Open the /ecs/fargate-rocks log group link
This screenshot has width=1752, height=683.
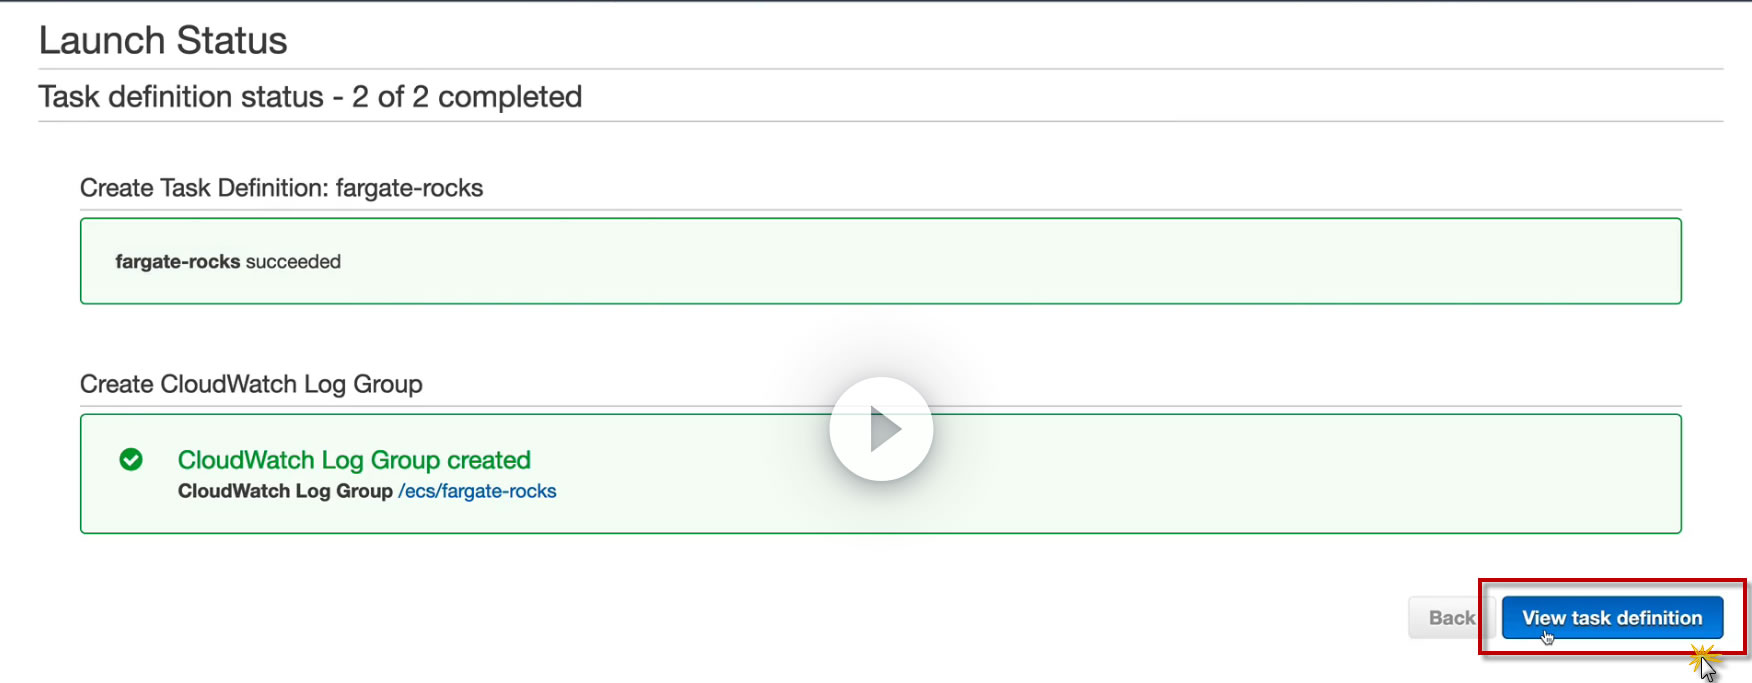pyautogui.click(x=477, y=491)
